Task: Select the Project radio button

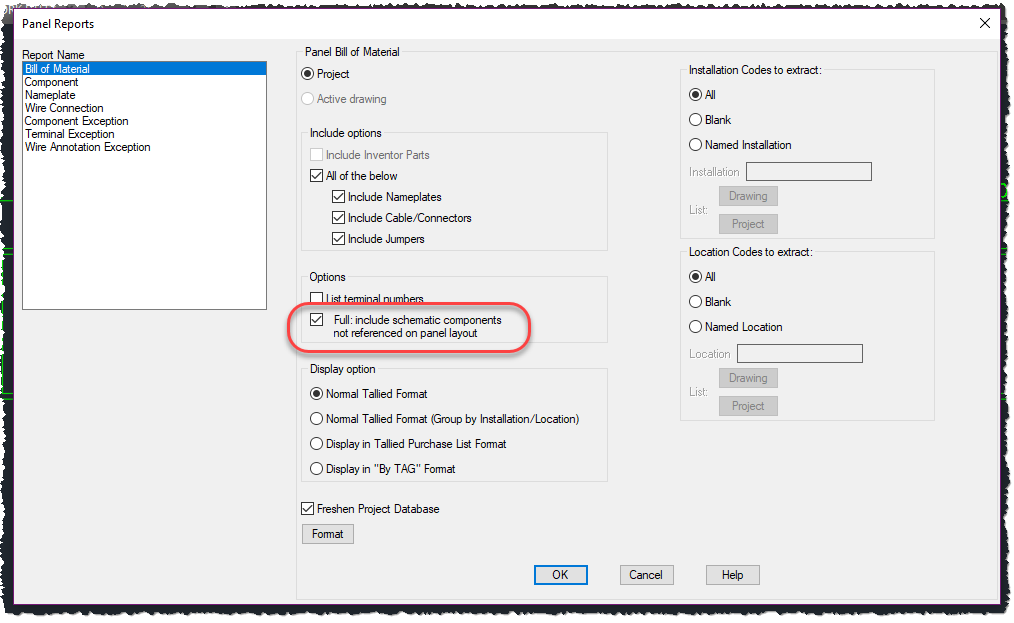Action: click(309, 74)
